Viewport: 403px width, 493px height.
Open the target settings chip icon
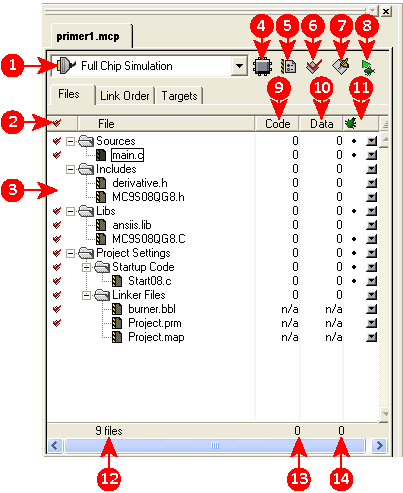(262, 66)
